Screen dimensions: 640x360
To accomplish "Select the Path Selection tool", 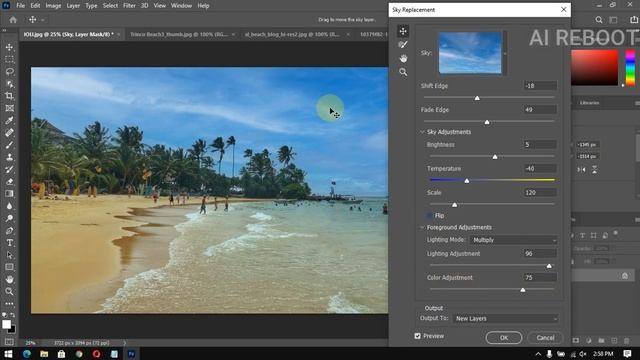I will click(x=9, y=255).
